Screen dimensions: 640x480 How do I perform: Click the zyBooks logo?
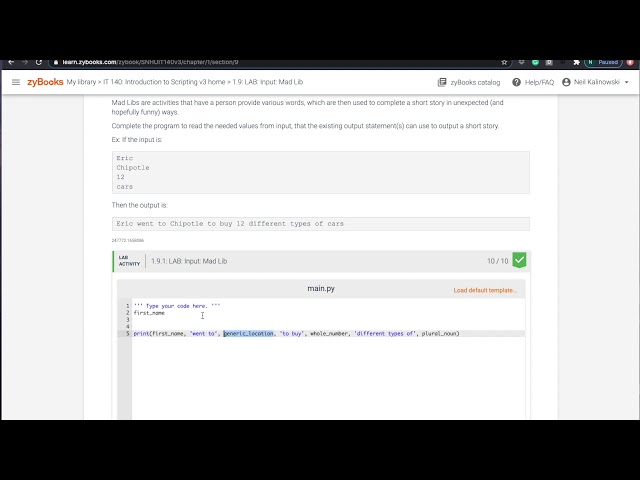coord(45,82)
